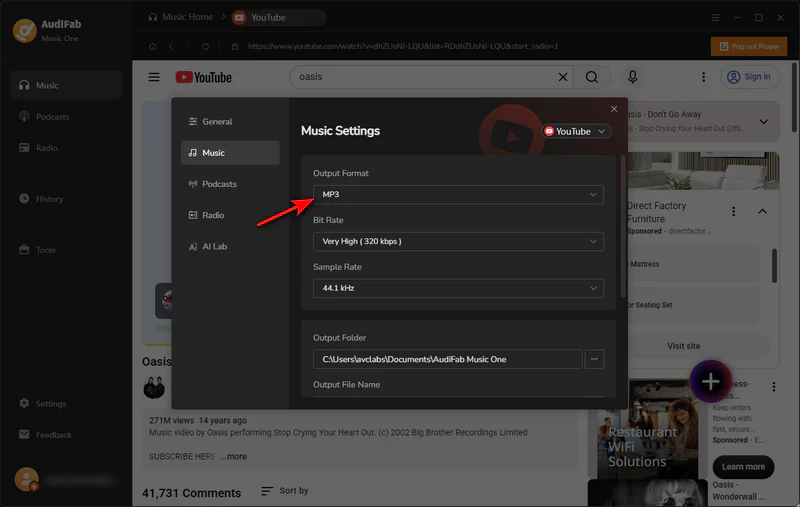Open the YouTube guide hamburger menu
This screenshot has width=800, height=507.
(x=154, y=77)
